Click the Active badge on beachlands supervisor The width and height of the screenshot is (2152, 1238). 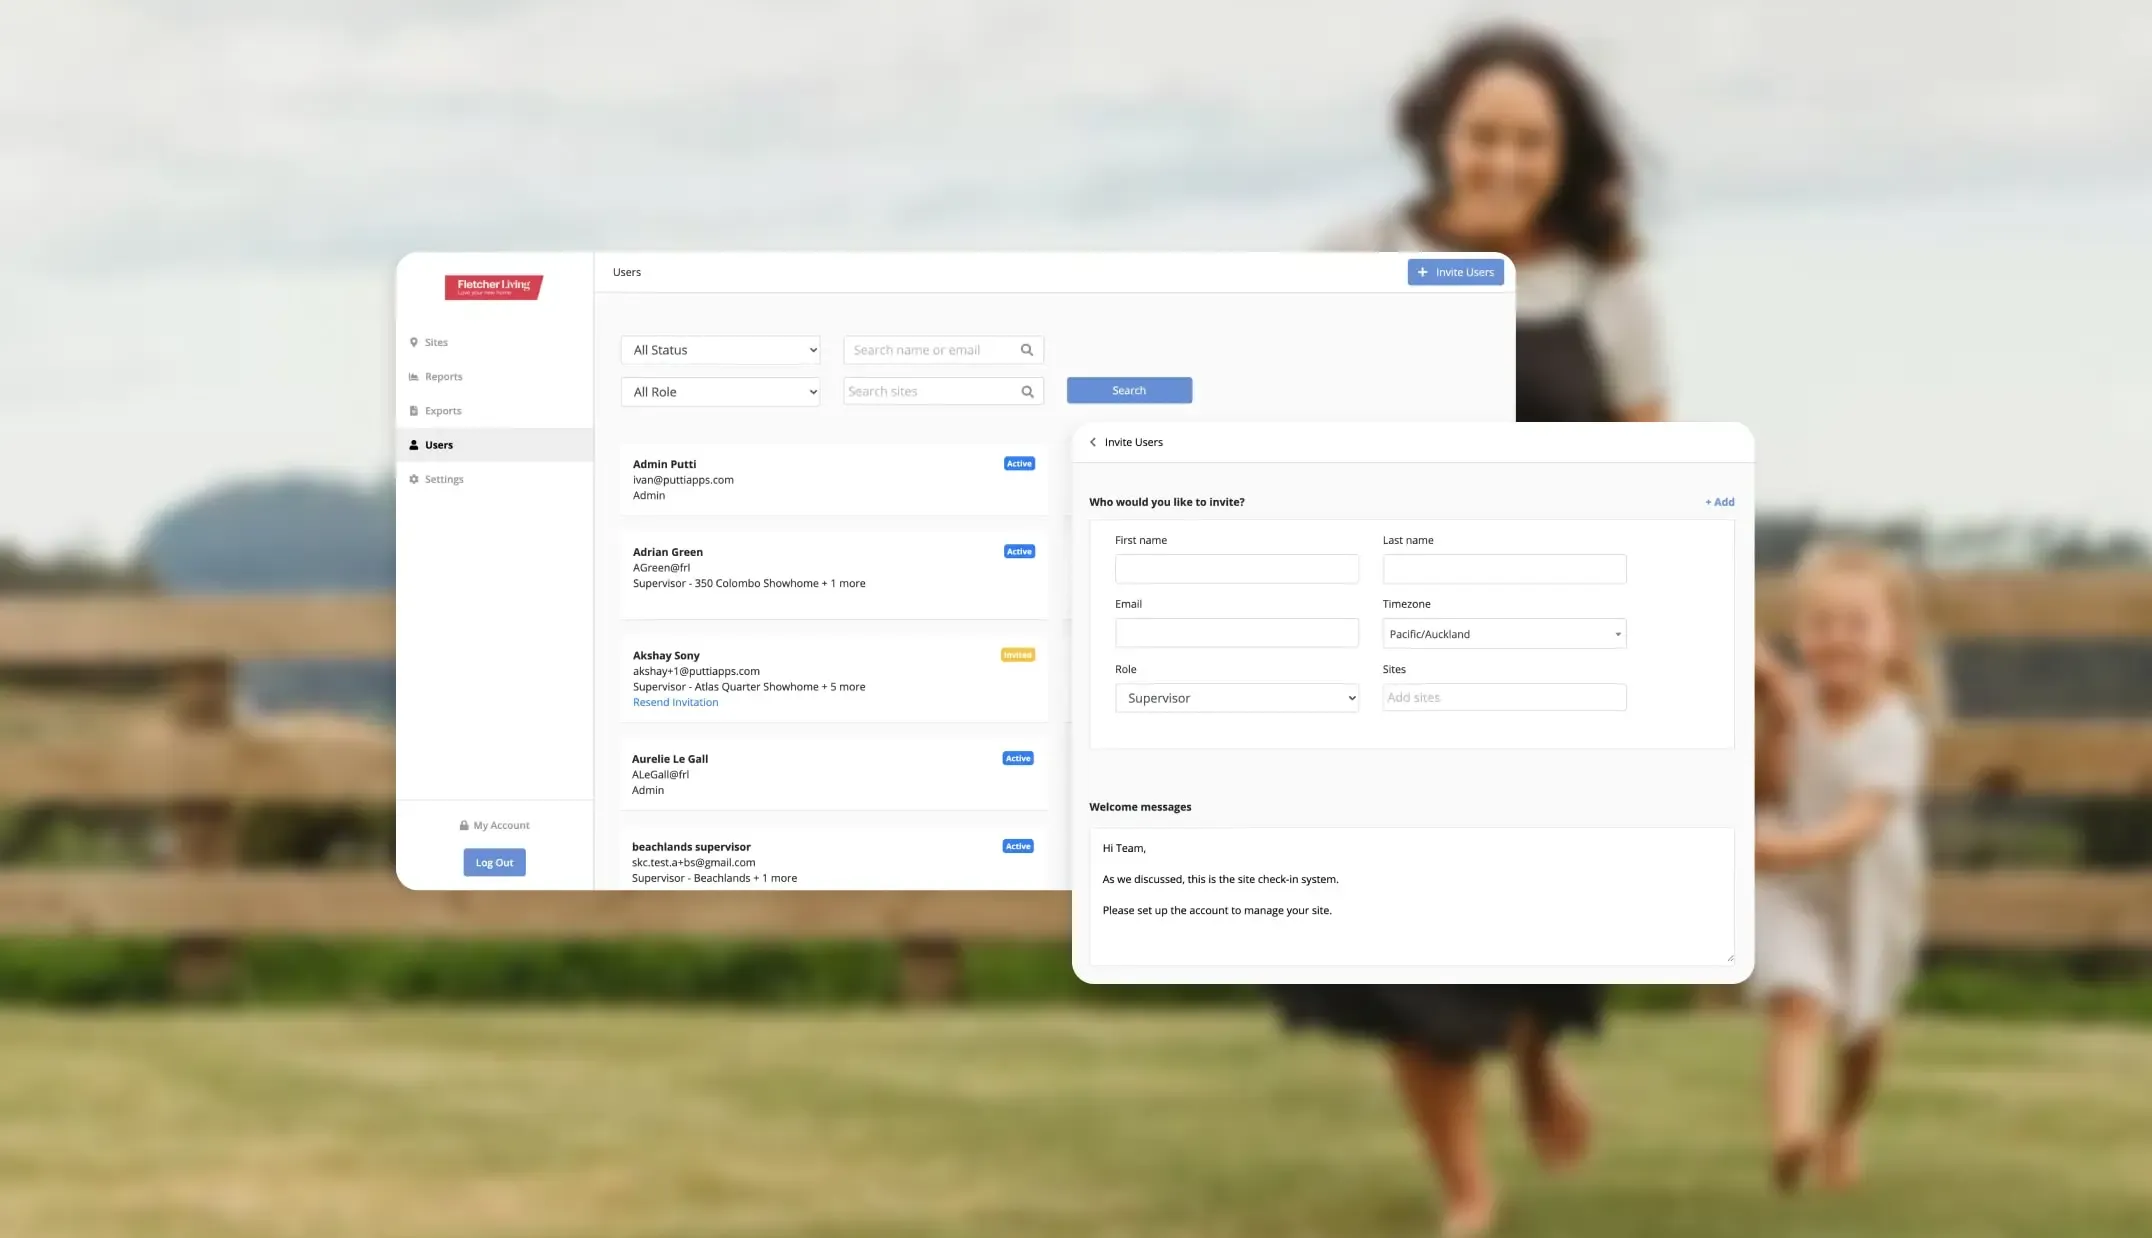tap(1018, 847)
